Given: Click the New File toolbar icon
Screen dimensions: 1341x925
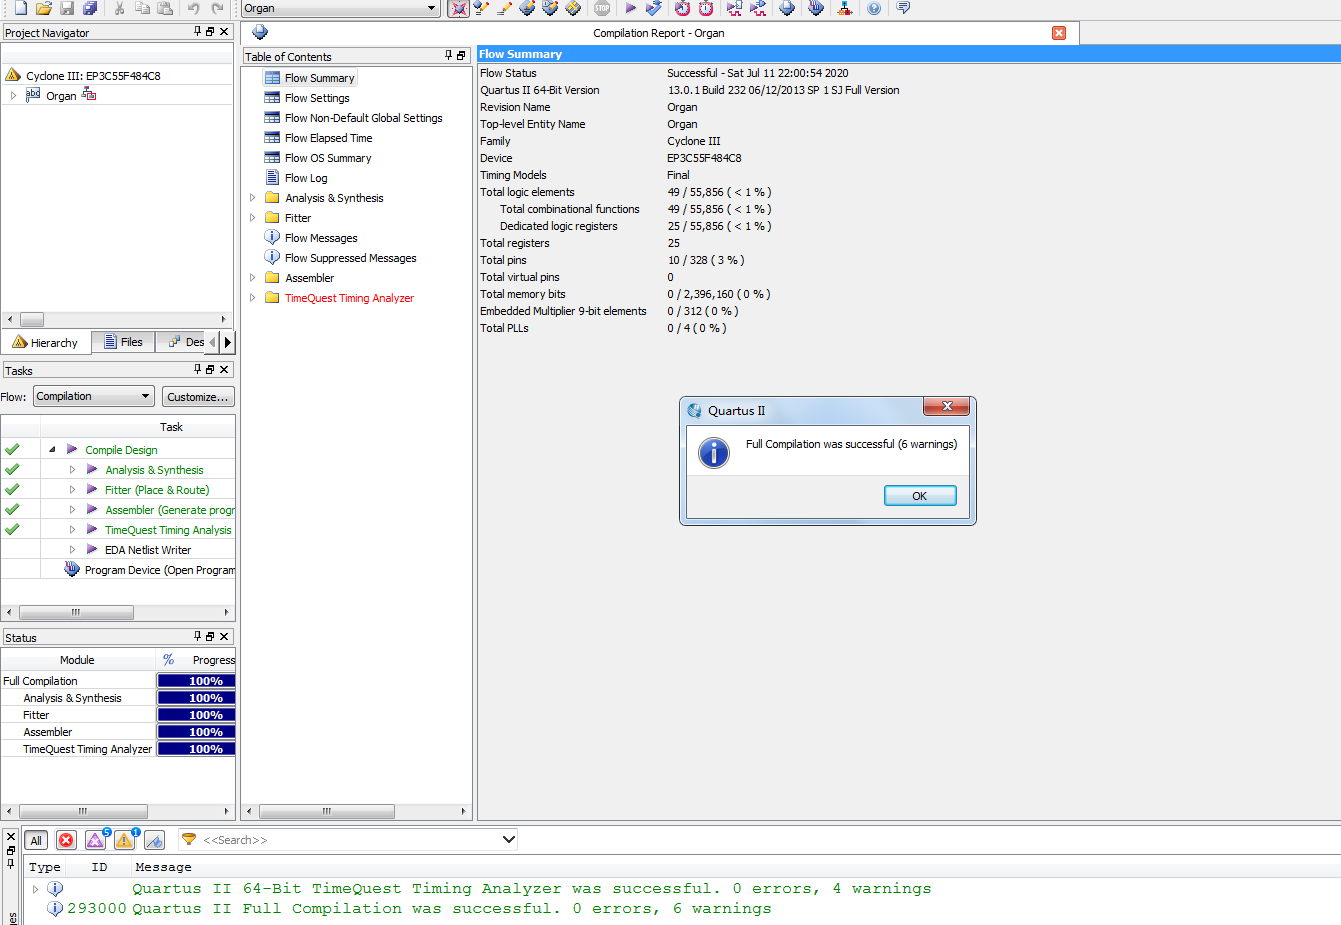Looking at the screenshot, I should click(x=20, y=8).
